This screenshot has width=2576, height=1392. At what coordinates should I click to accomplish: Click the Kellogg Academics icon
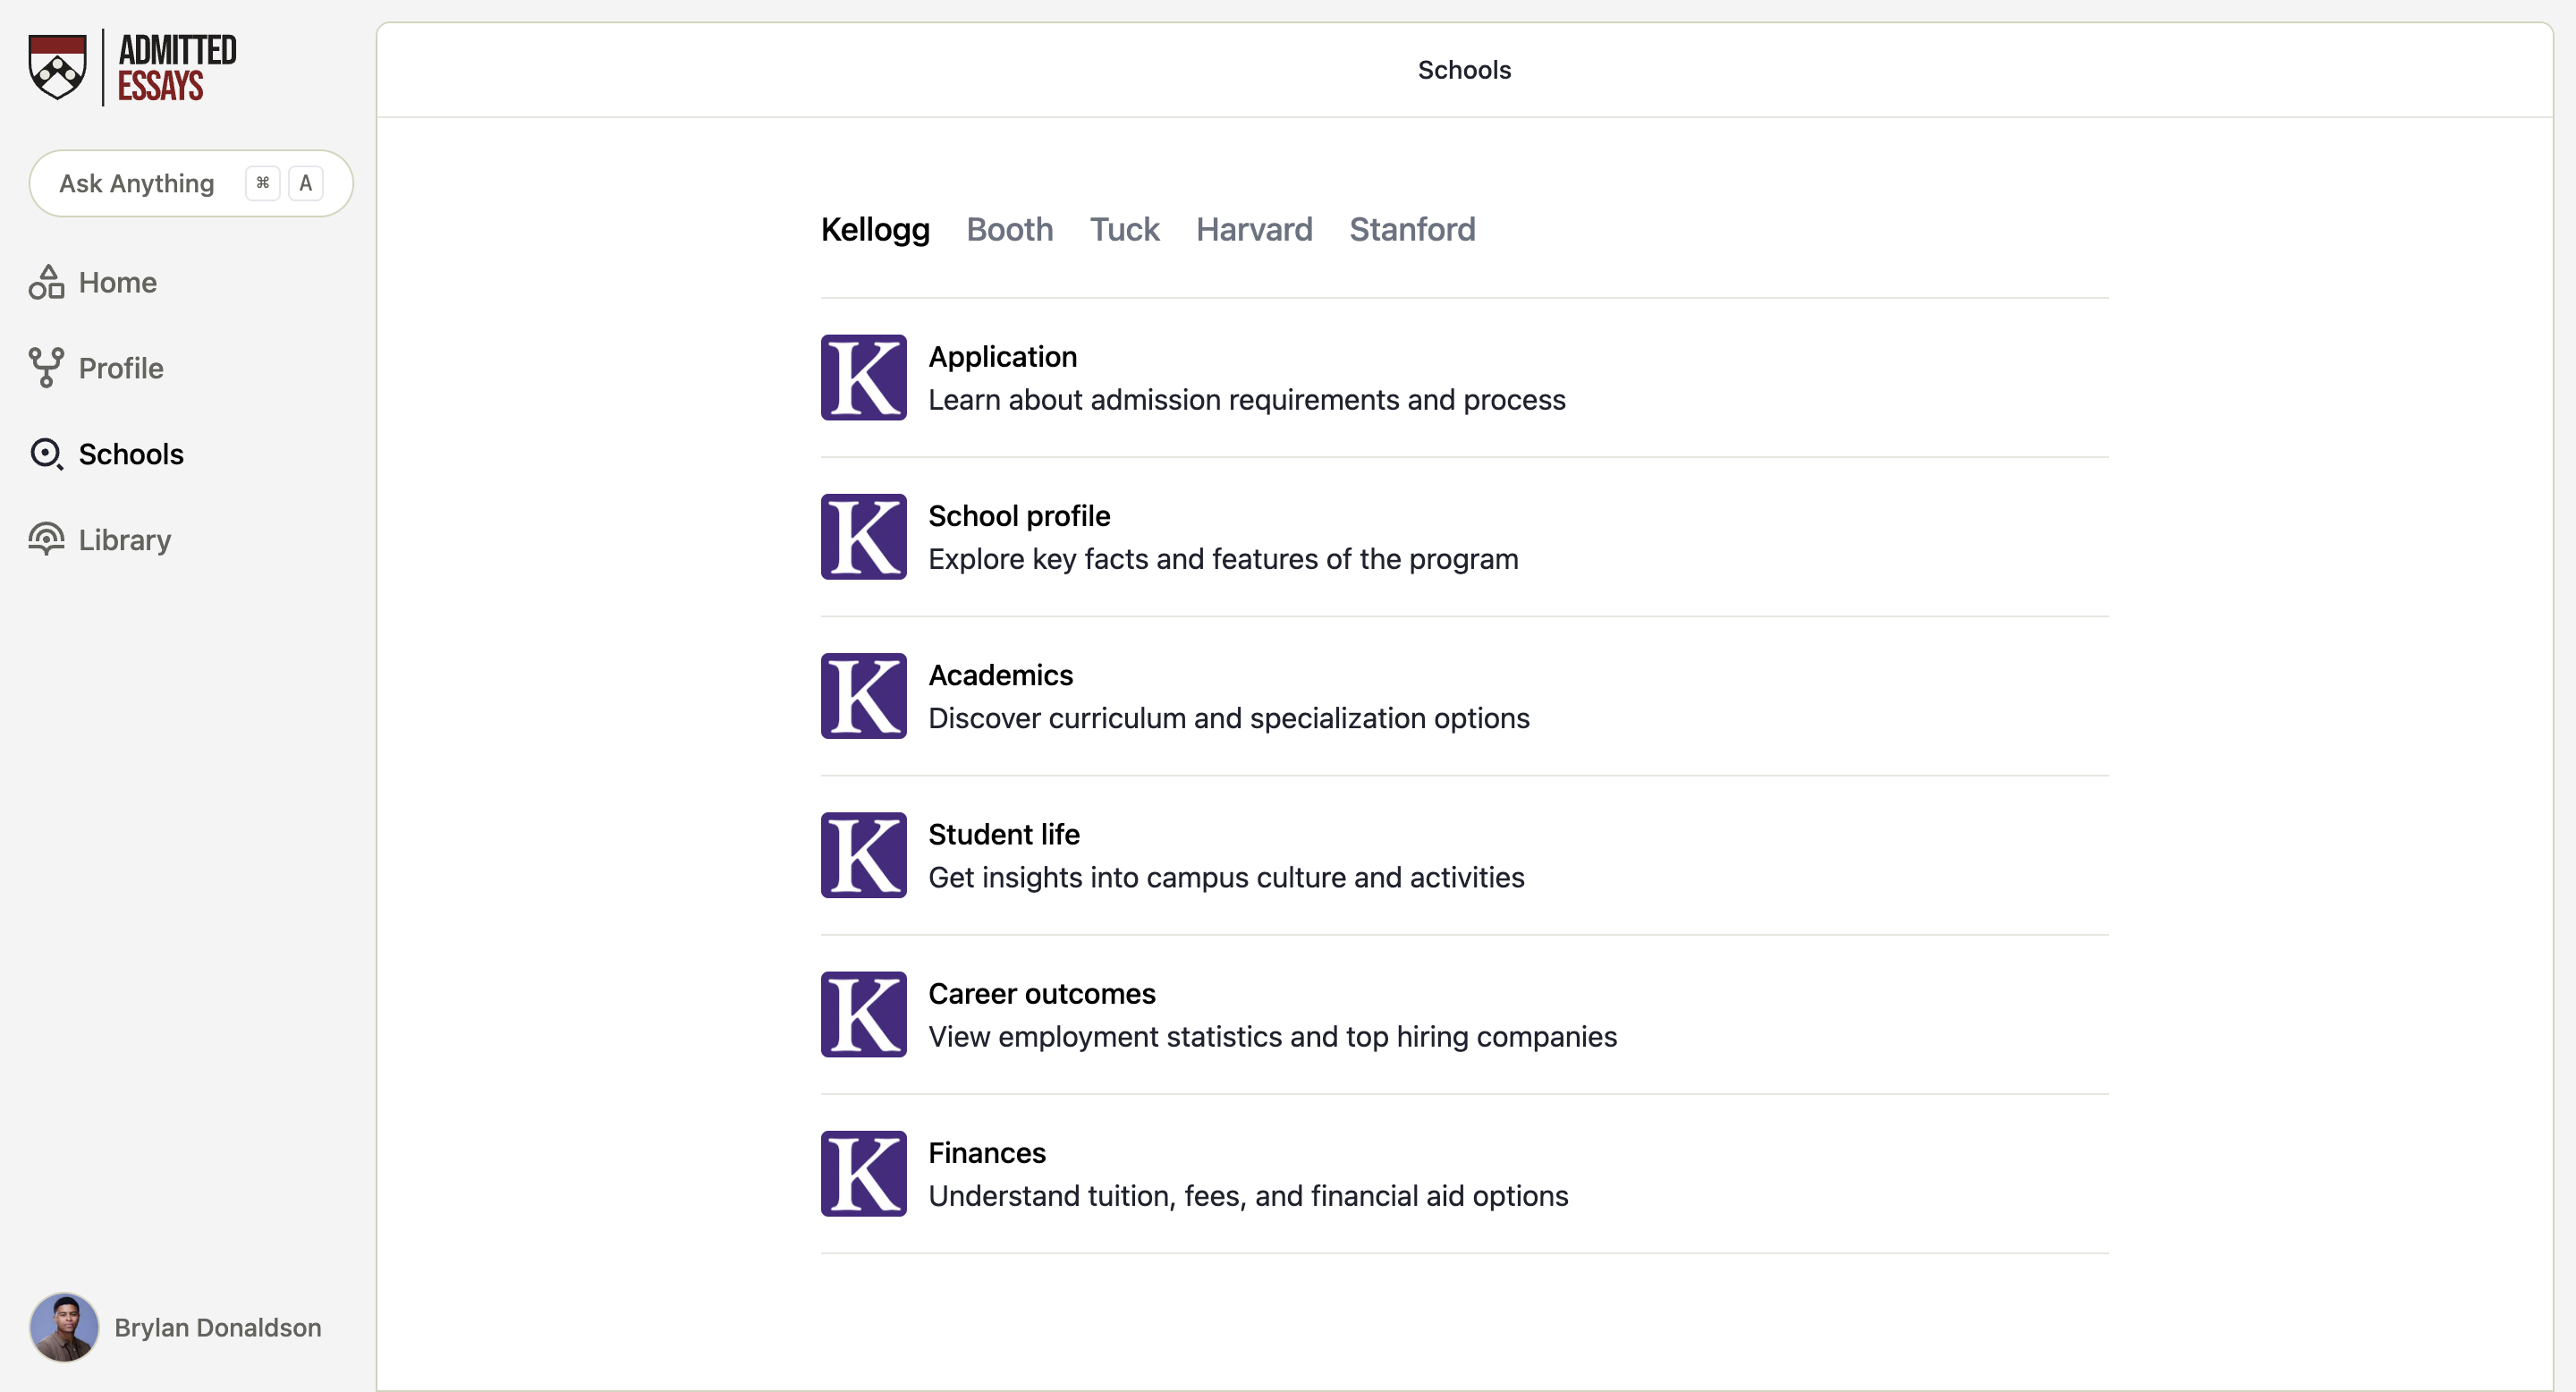864,694
